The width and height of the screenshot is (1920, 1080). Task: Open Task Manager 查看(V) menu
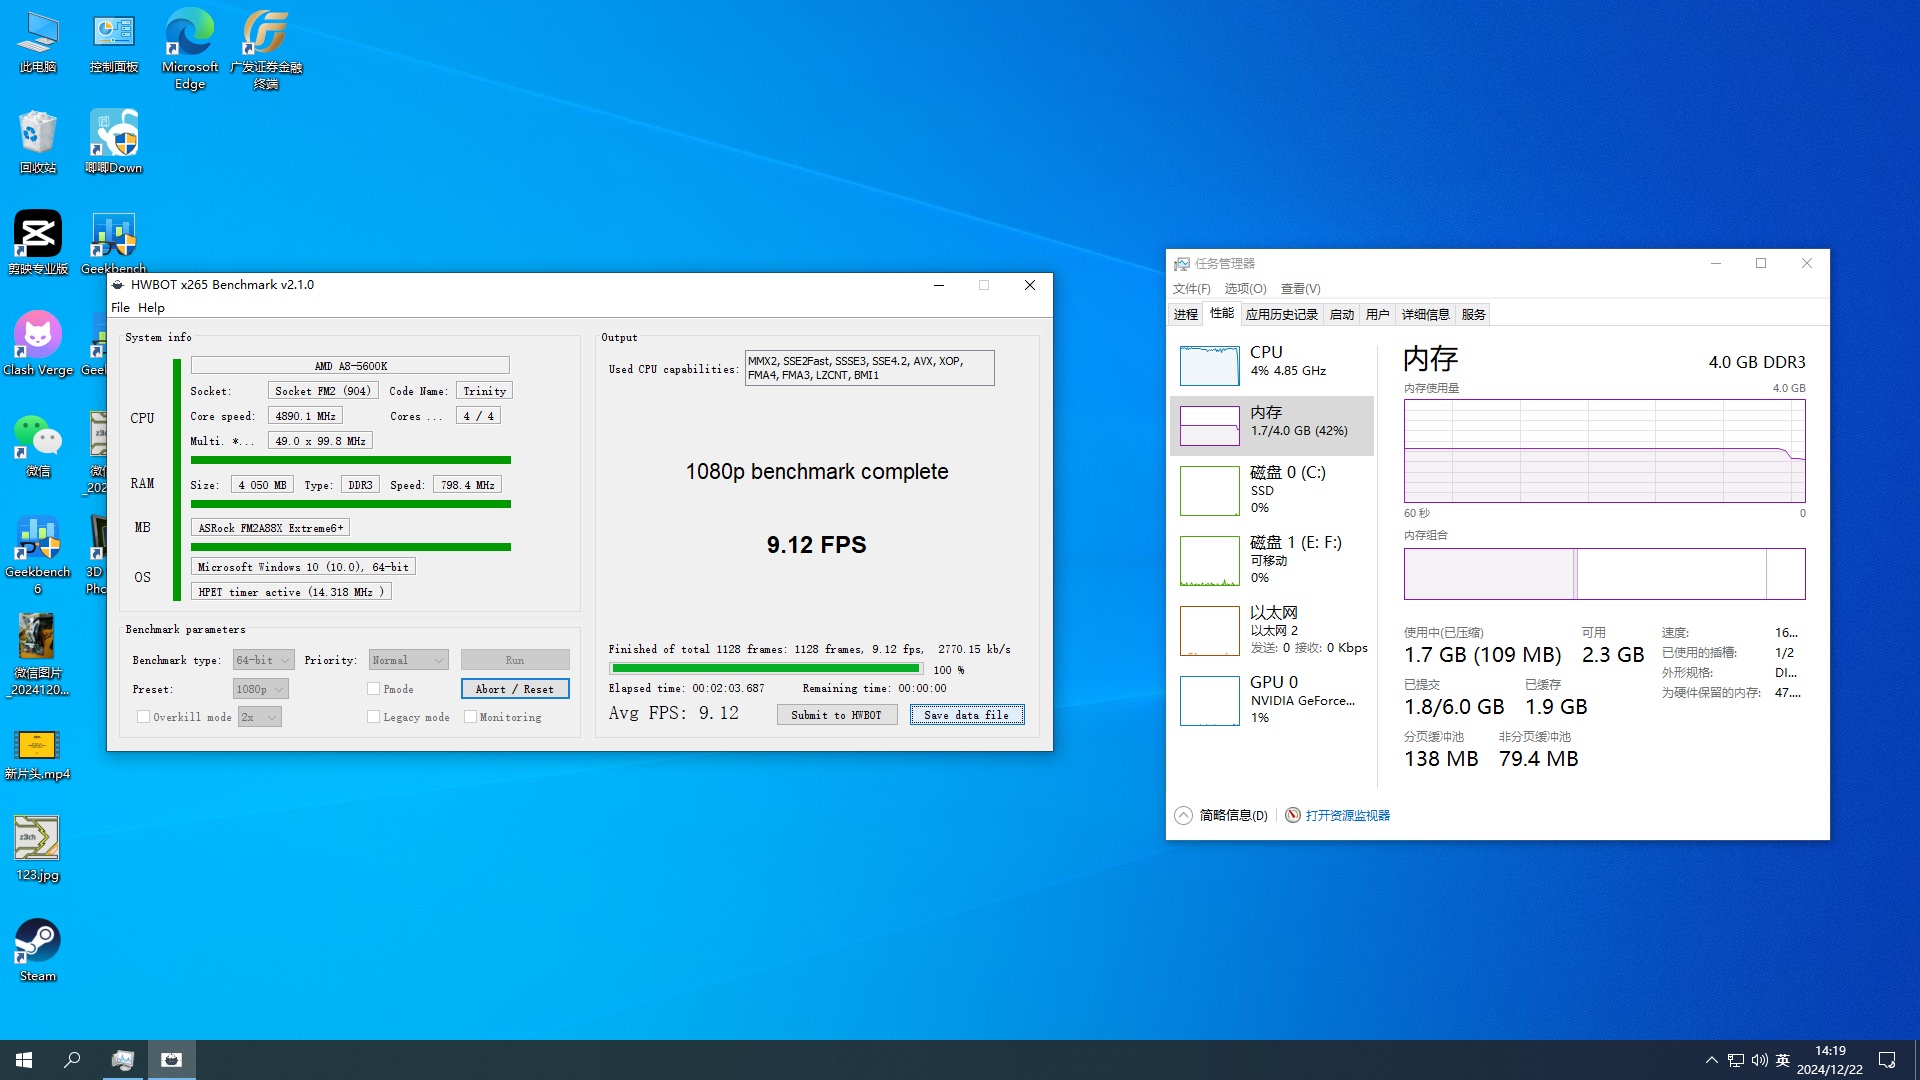pyautogui.click(x=1300, y=289)
